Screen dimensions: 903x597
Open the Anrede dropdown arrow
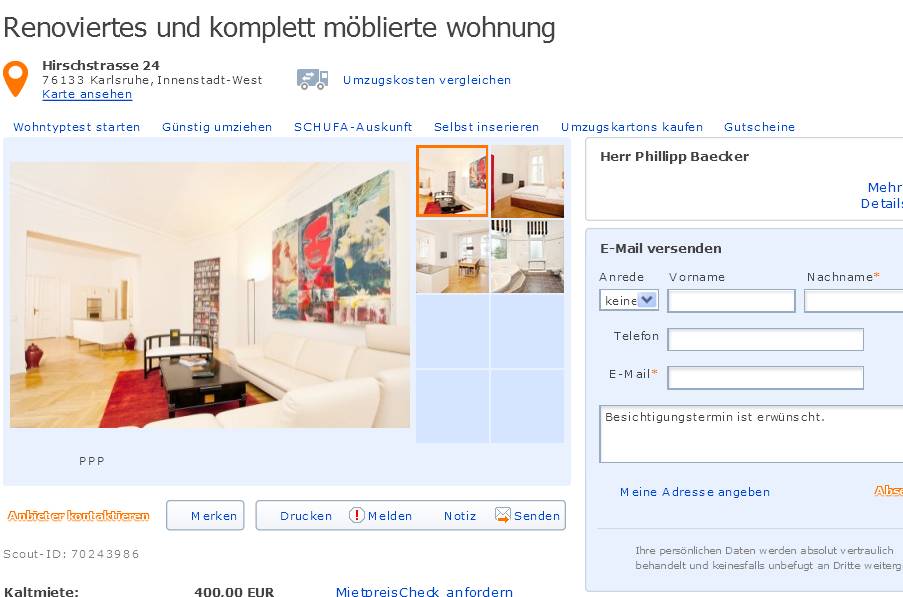click(x=647, y=300)
